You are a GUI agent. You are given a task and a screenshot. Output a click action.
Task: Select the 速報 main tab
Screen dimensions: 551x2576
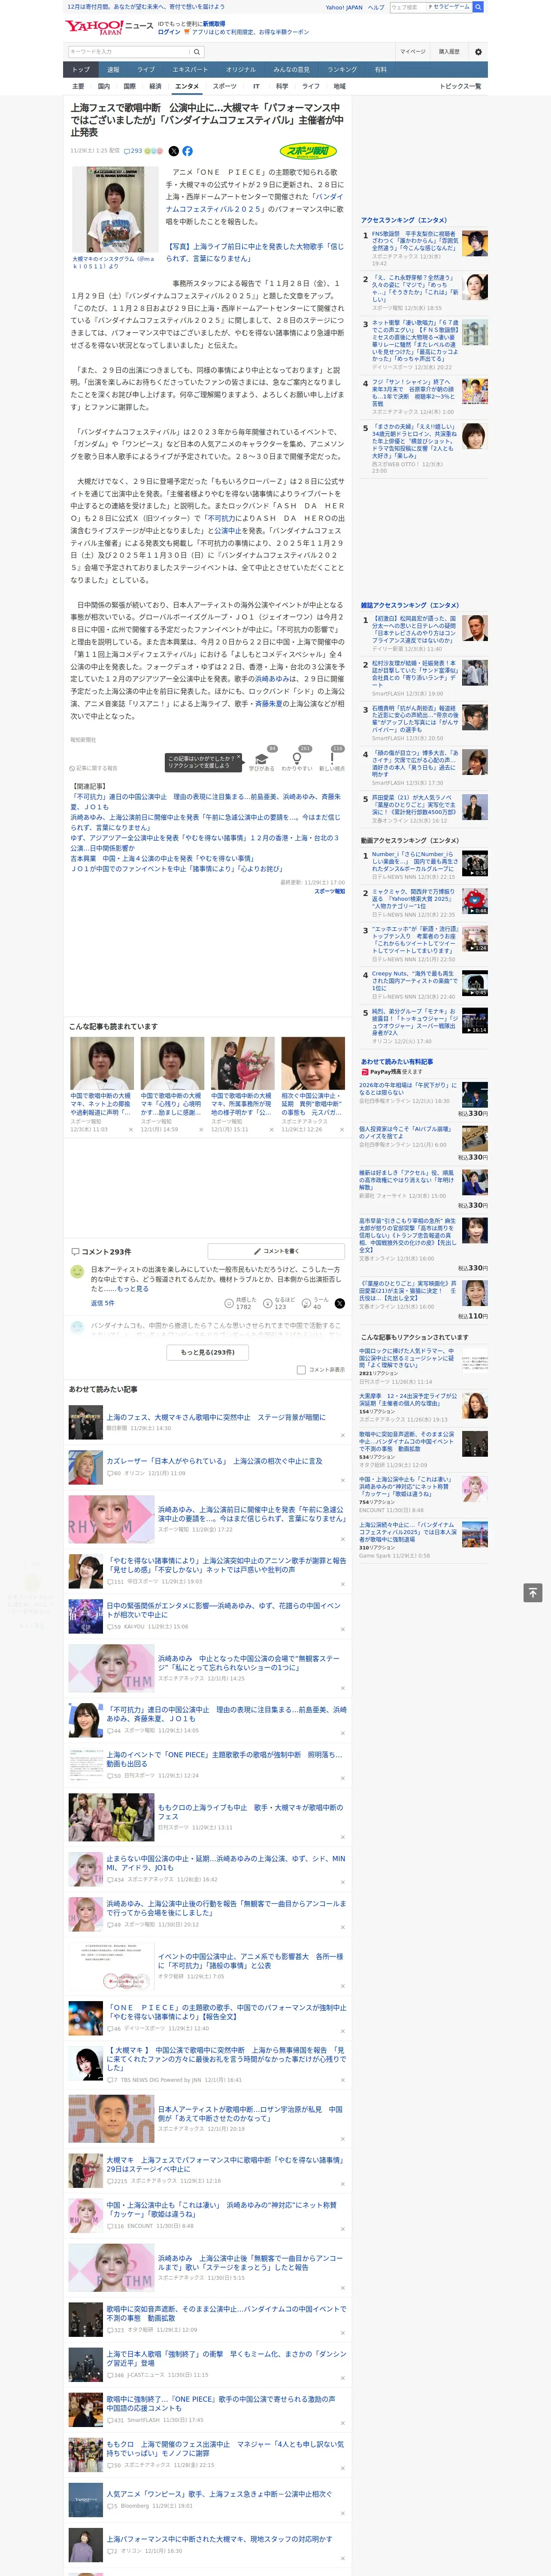(x=113, y=70)
